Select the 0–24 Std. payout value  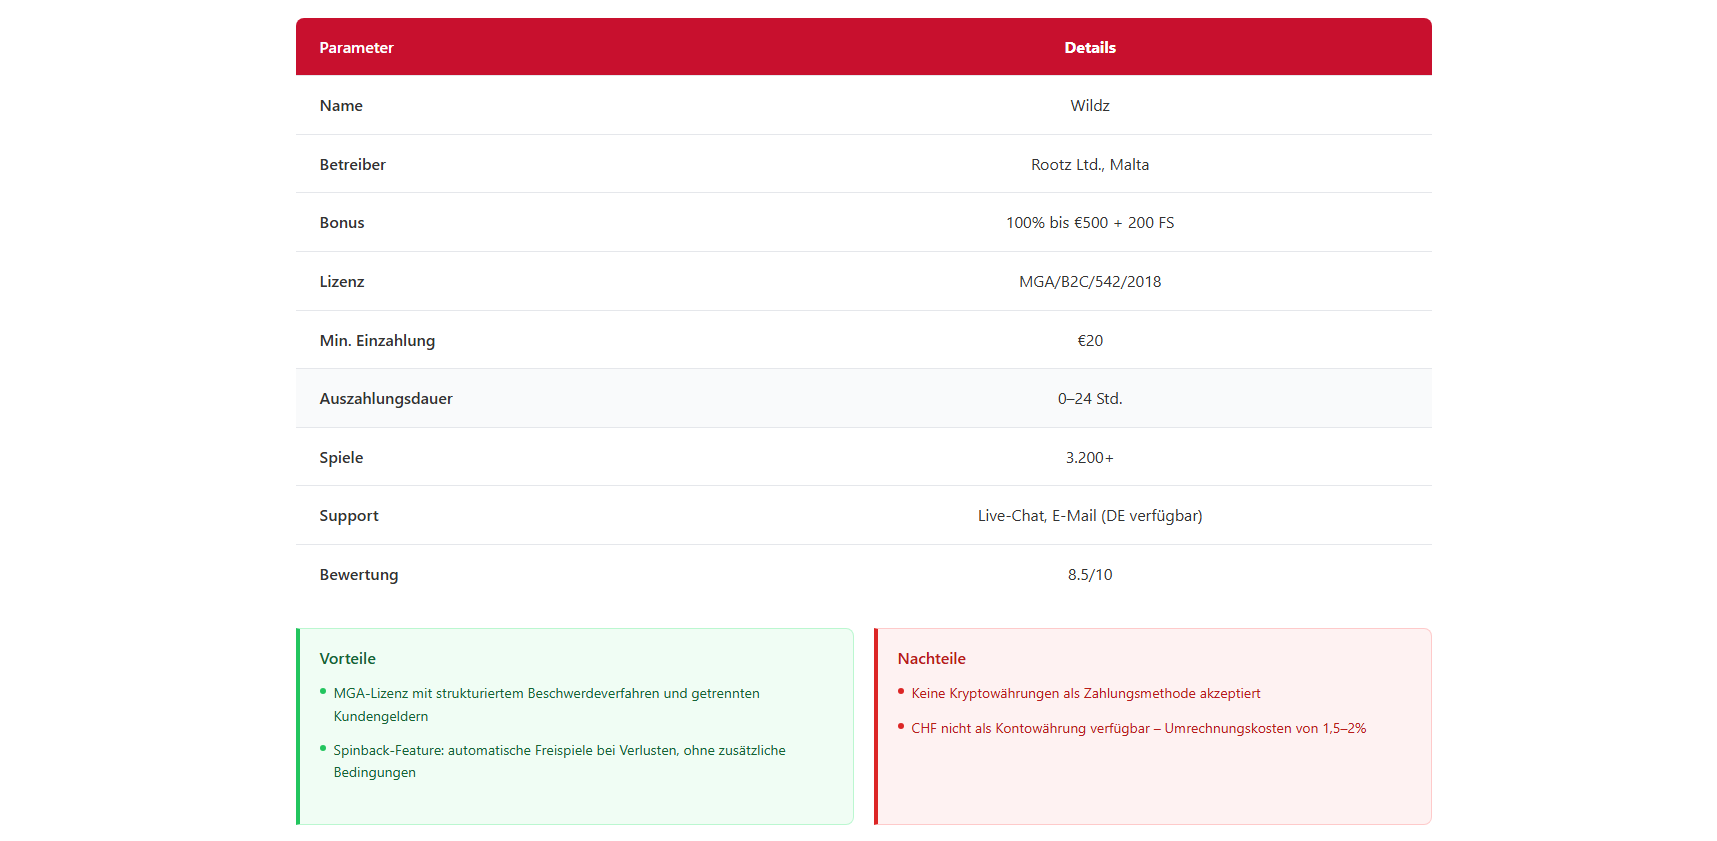tap(1089, 399)
